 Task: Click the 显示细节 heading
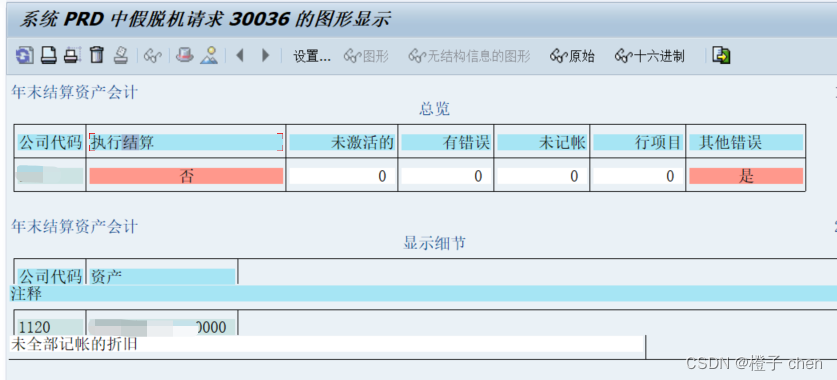[x=435, y=243]
